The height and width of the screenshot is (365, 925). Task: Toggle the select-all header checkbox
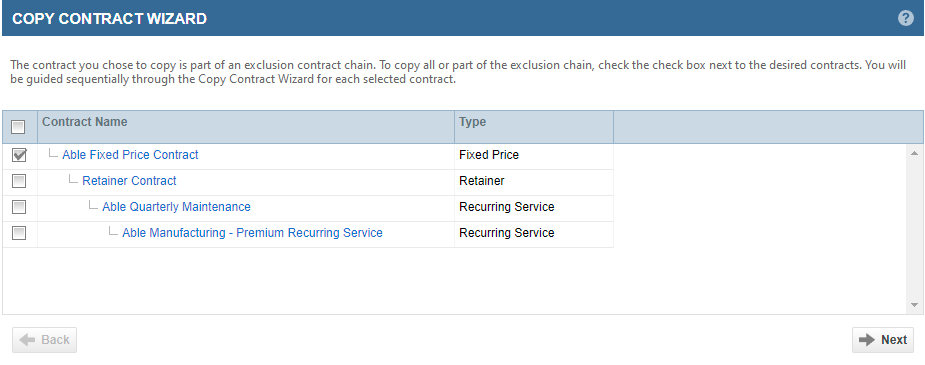(x=18, y=127)
